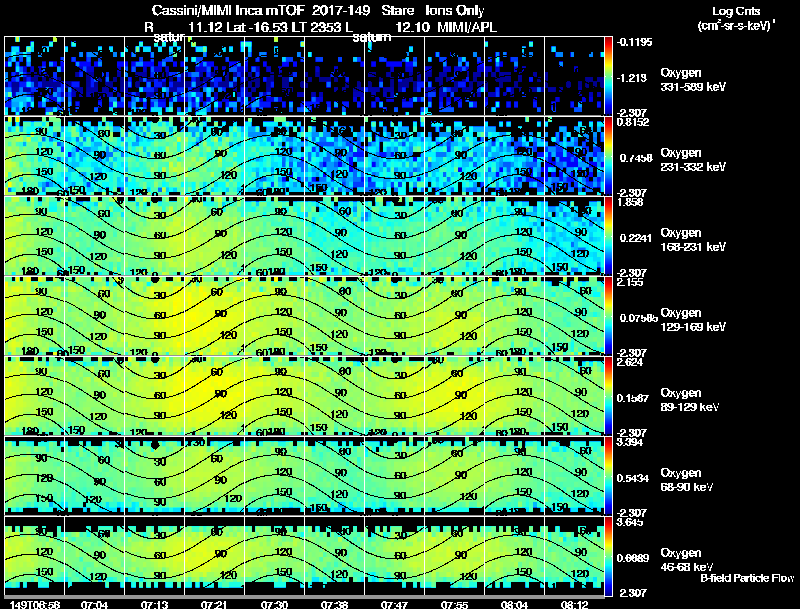Image resolution: width=800 pixels, height=609 pixels.
Task: Click the black Saturn dot in the 129-169 keV panel at 07:13
Action: 155,280
